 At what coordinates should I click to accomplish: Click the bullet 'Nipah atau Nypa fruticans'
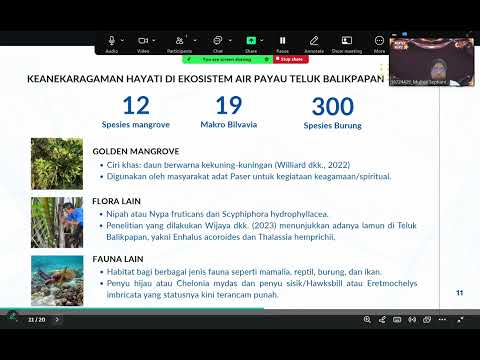pos(217,214)
